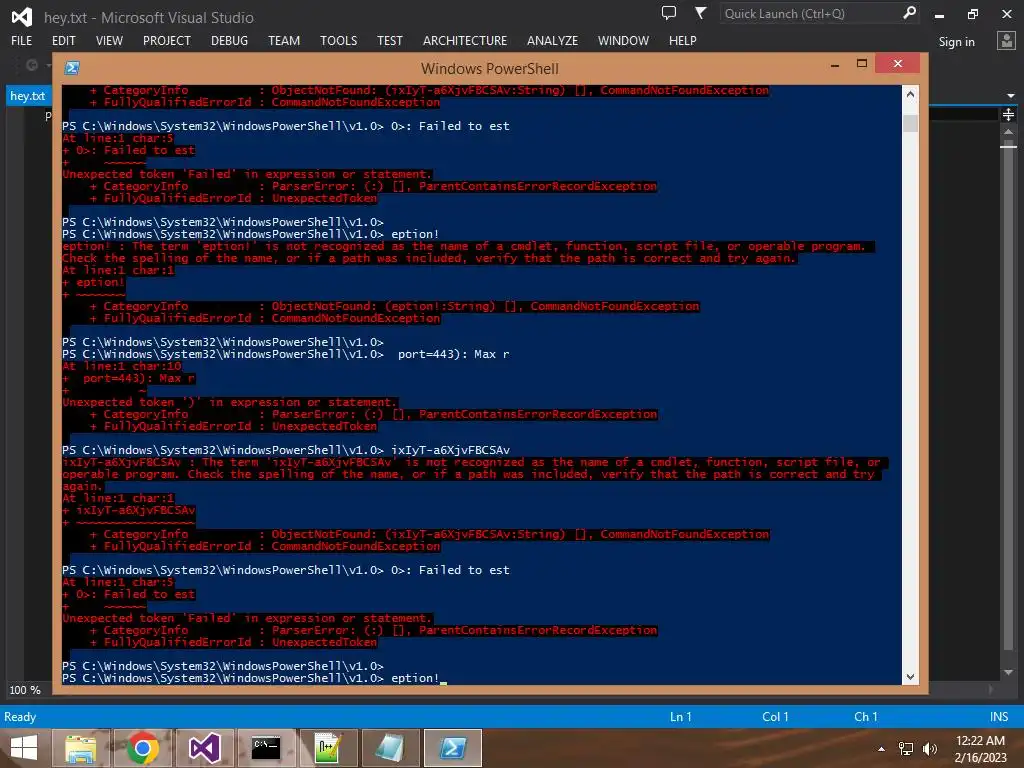Open the FILE menu
This screenshot has width=1024, height=768.
pyautogui.click(x=21, y=40)
